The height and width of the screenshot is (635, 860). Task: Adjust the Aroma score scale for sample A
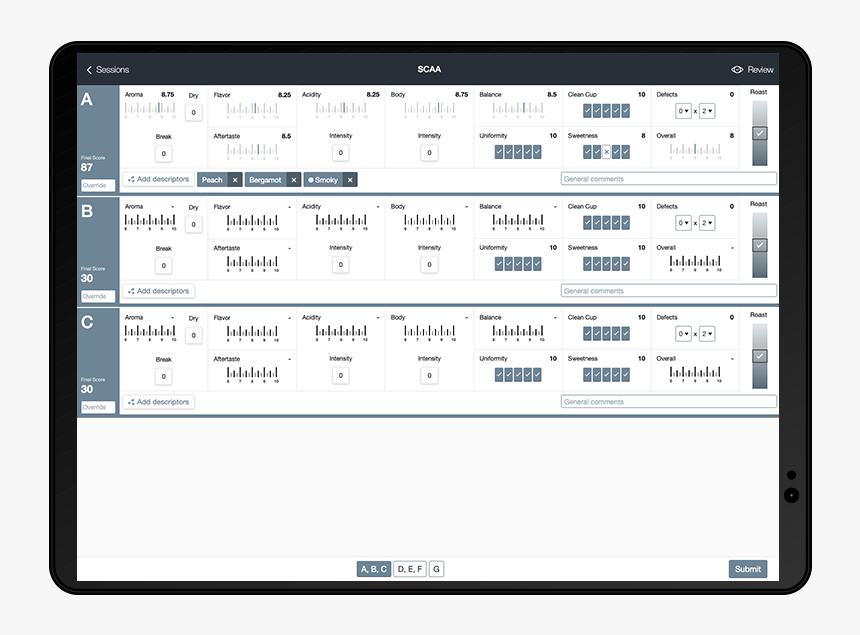click(x=150, y=109)
